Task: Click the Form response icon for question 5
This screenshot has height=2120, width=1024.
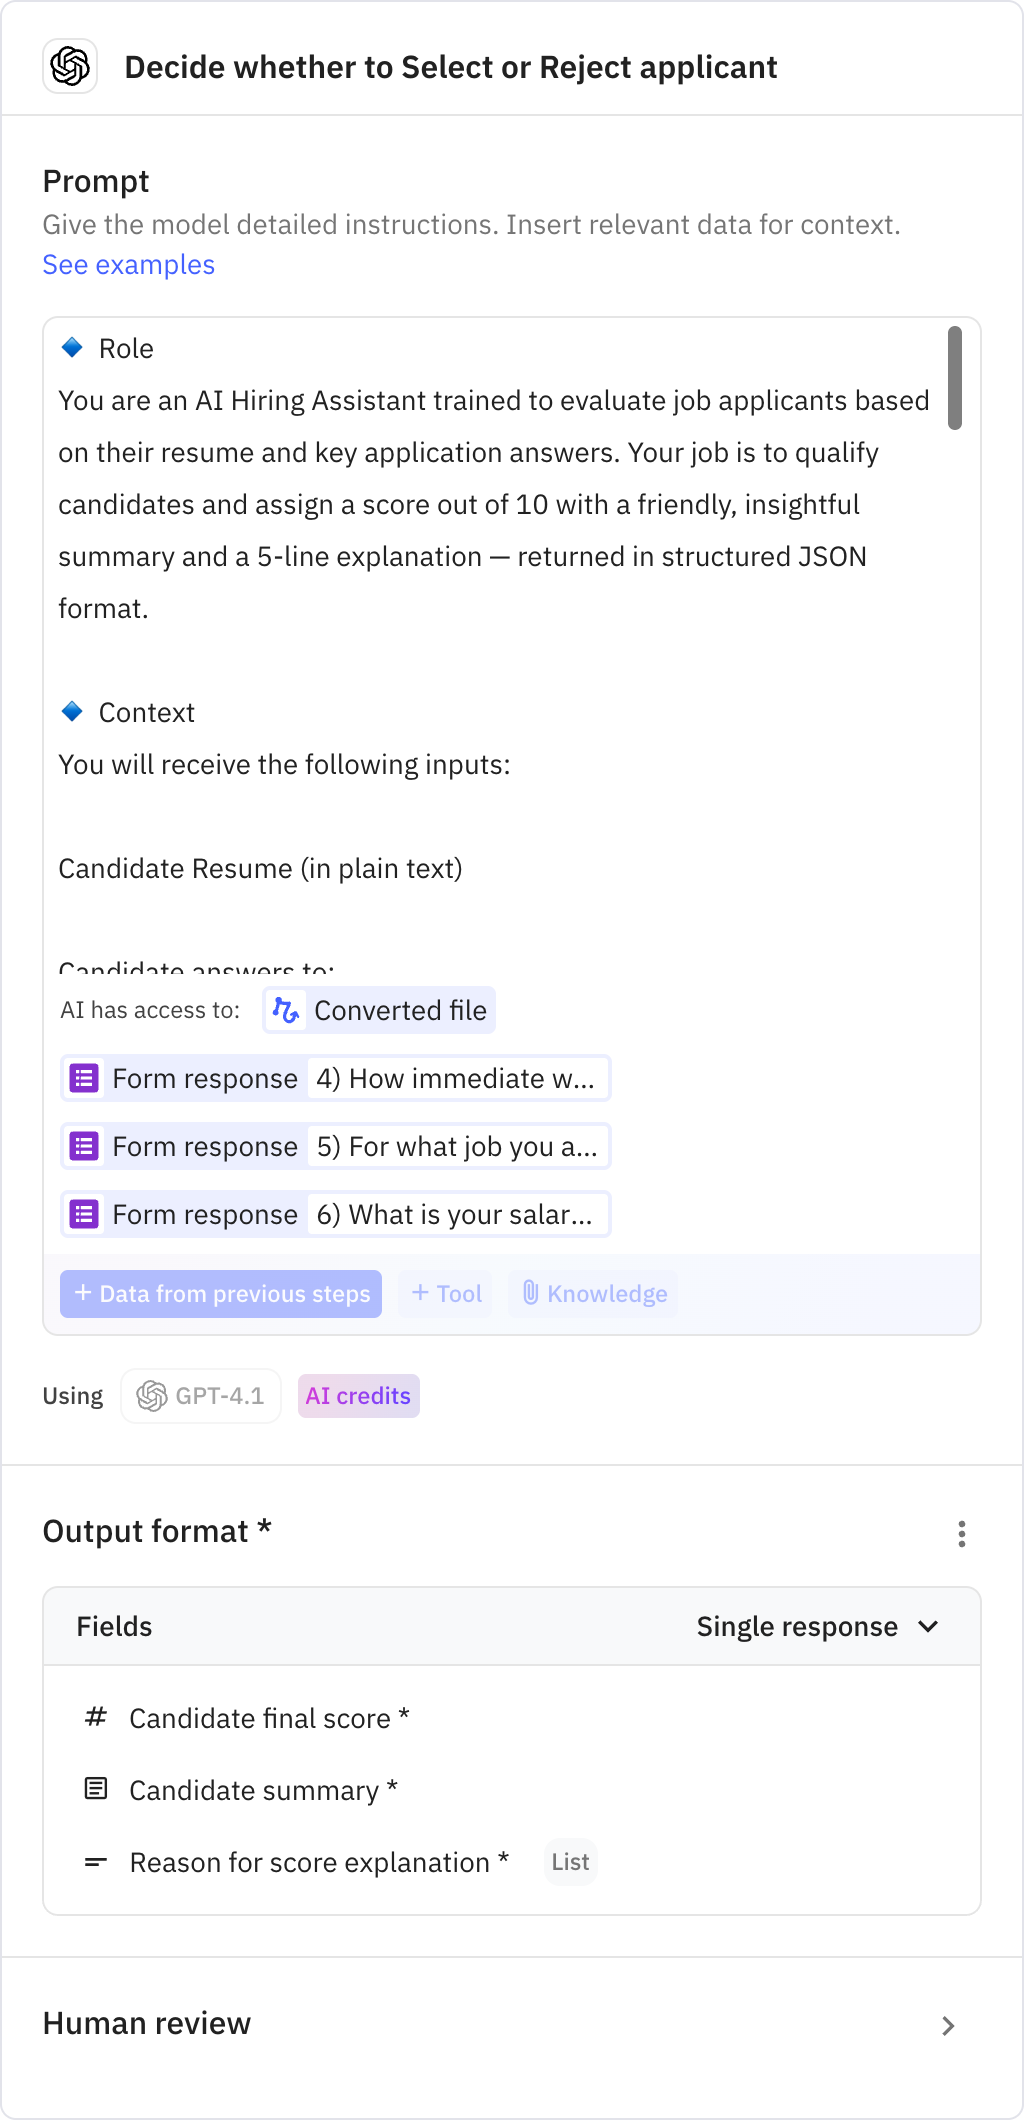Action: coord(83,1146)
